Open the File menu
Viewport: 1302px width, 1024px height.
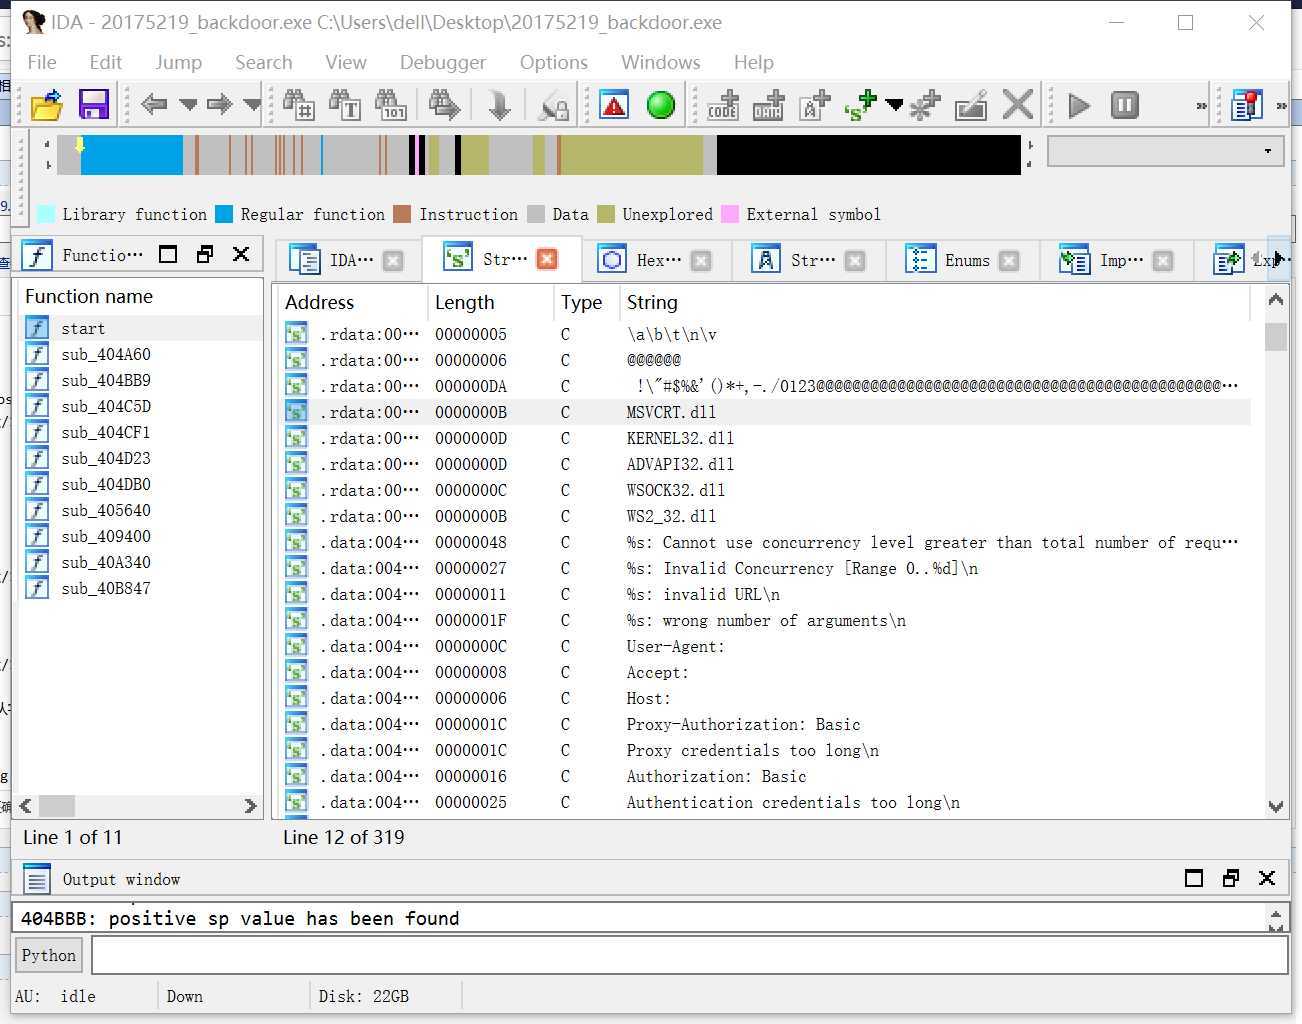tap(42, 62)
